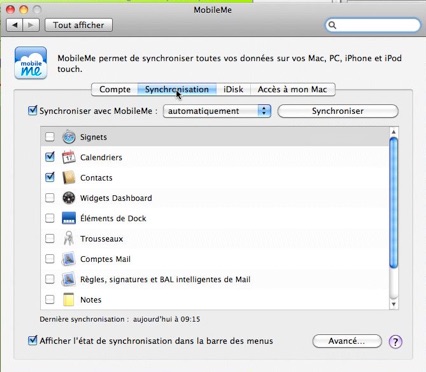Check the Comptes Mail checkbox
This screenshot has width=426, height=372.
pyautogui.click(x=50, y=259)
